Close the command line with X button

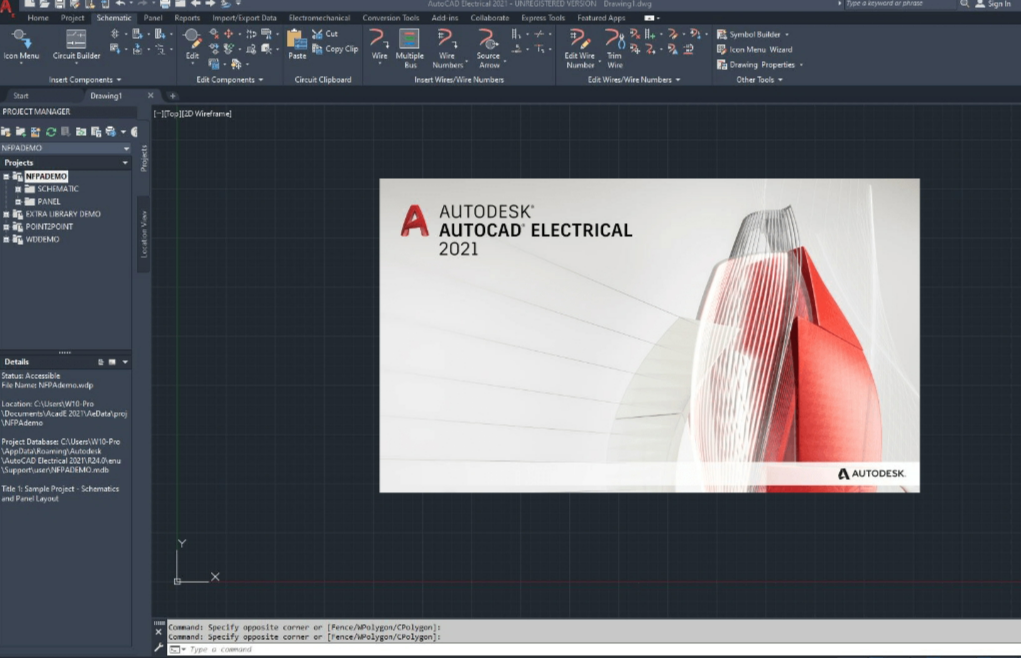(158, 632)
